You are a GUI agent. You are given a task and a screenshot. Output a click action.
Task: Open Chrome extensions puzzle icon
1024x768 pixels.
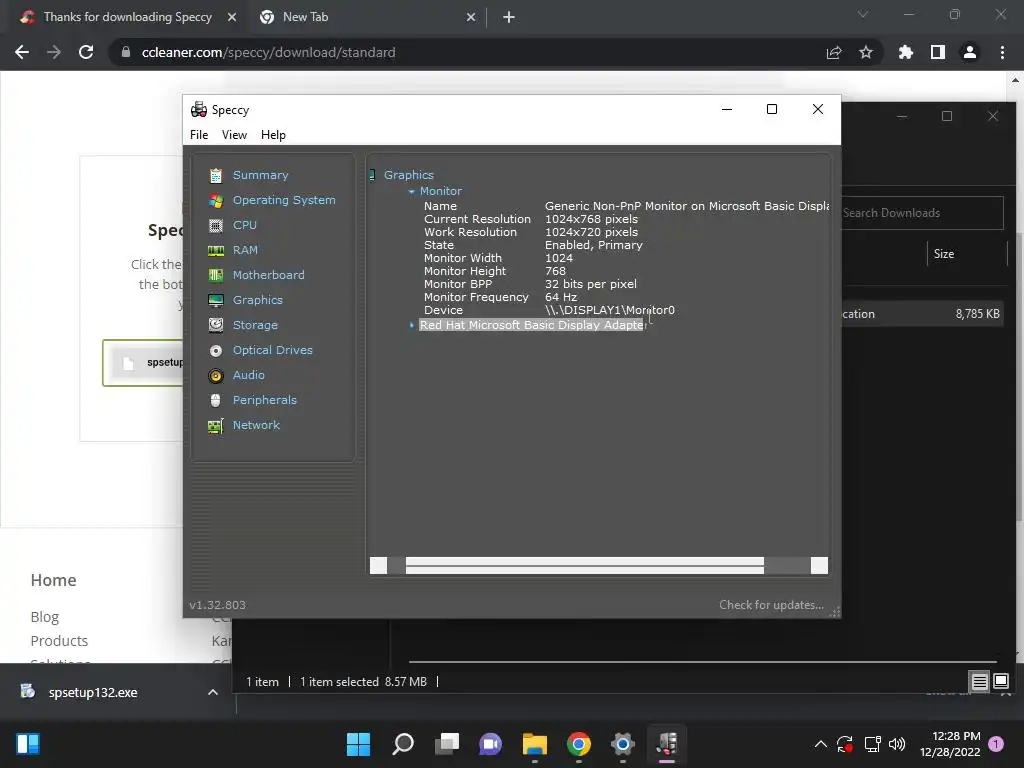click(906, 52)
